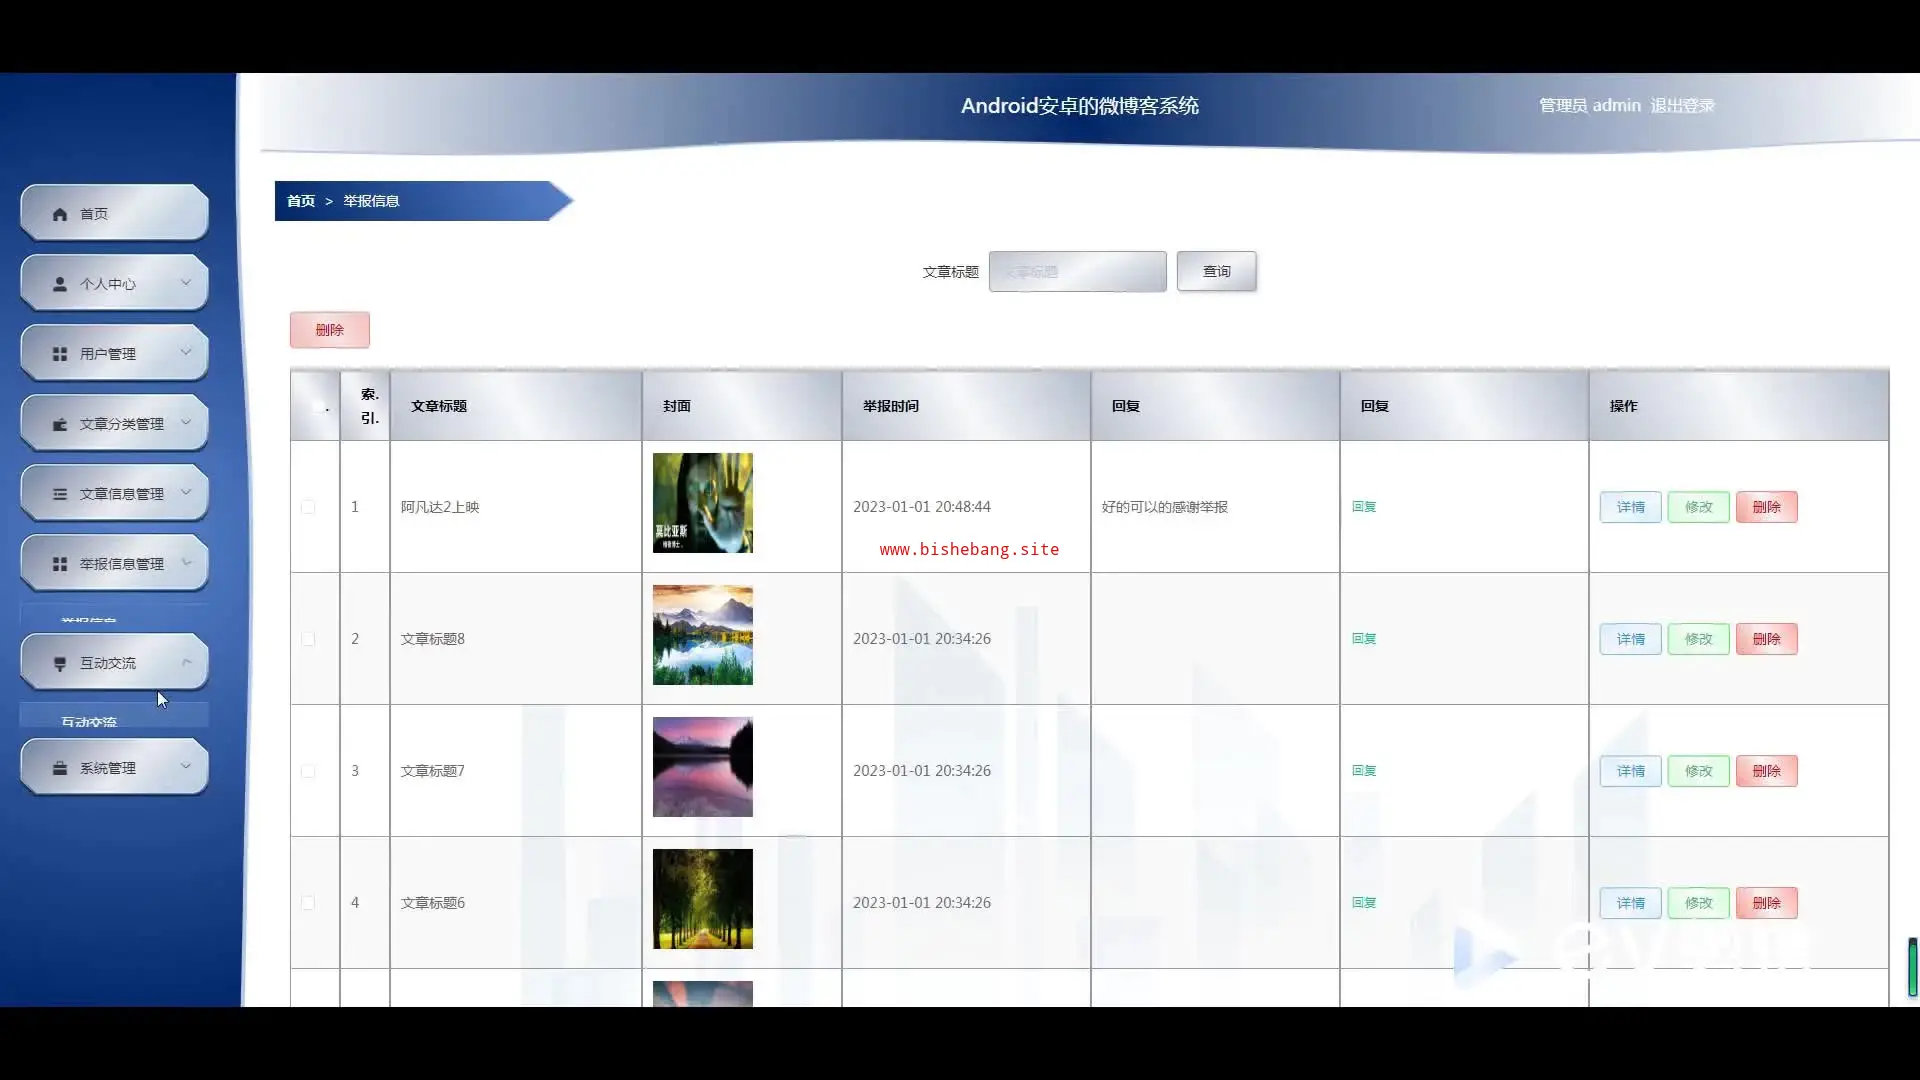This screenshot has height=1080, width=1920.
Task: Click the grid icon beside 举报信息管理
Action: 60,564
